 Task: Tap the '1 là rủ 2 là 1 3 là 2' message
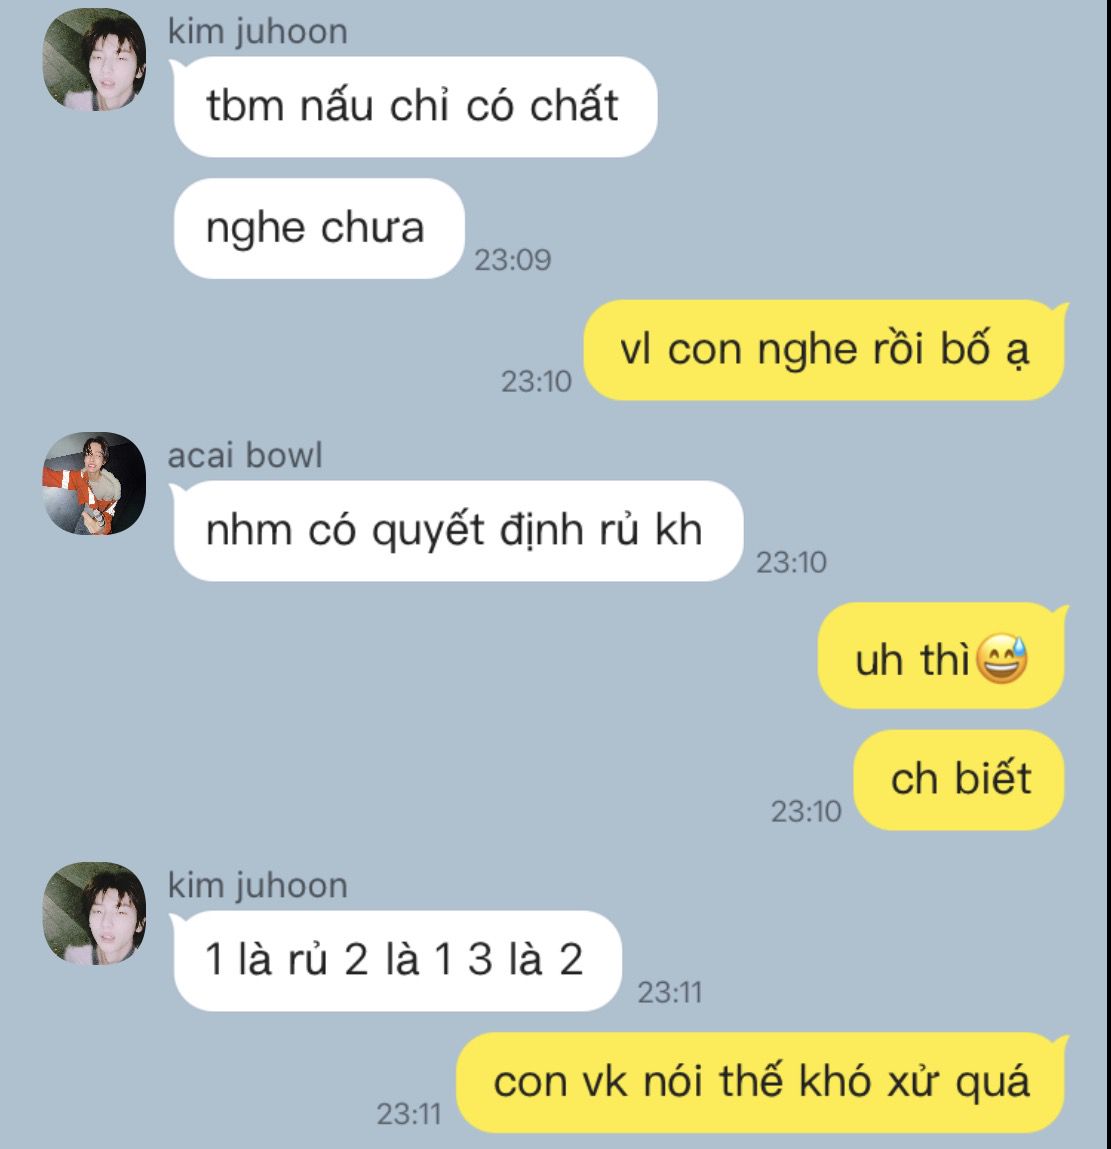point(397,961)
